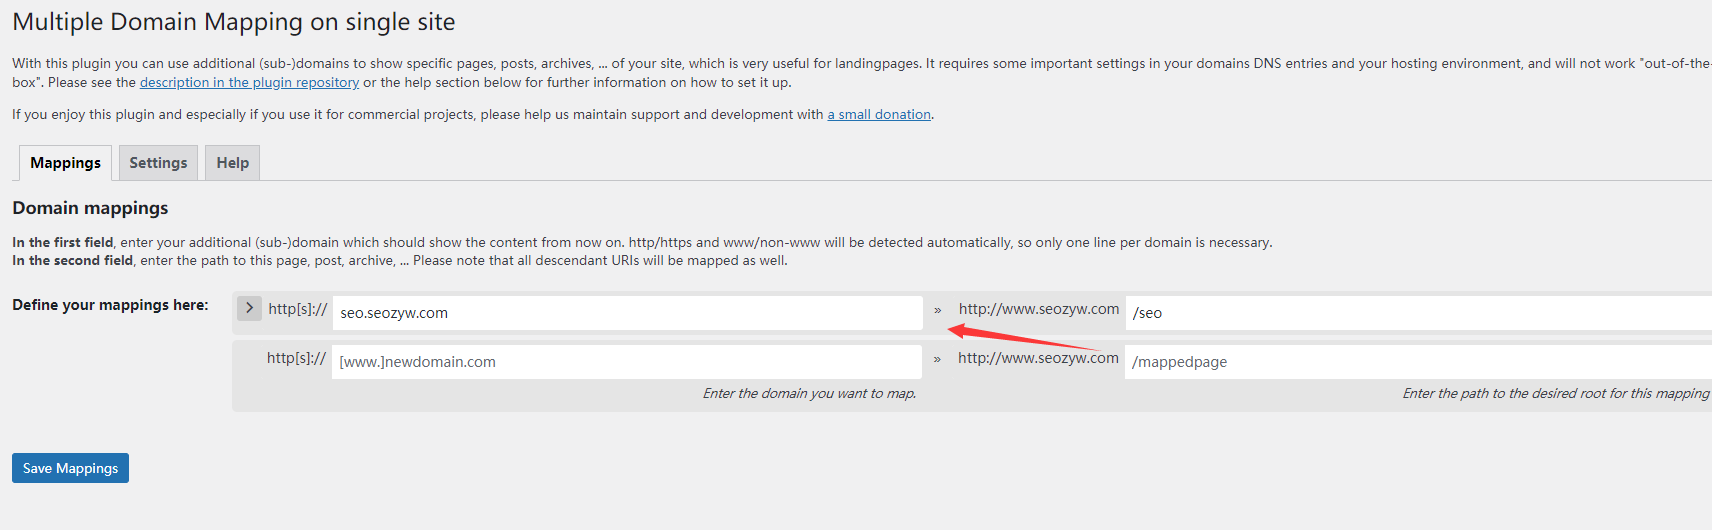Click the http://www.seozyw.com label before /mappedpage
The width and height of the screenshot is (1712, 530).
pyautogui.click(x=1038, y=358)
